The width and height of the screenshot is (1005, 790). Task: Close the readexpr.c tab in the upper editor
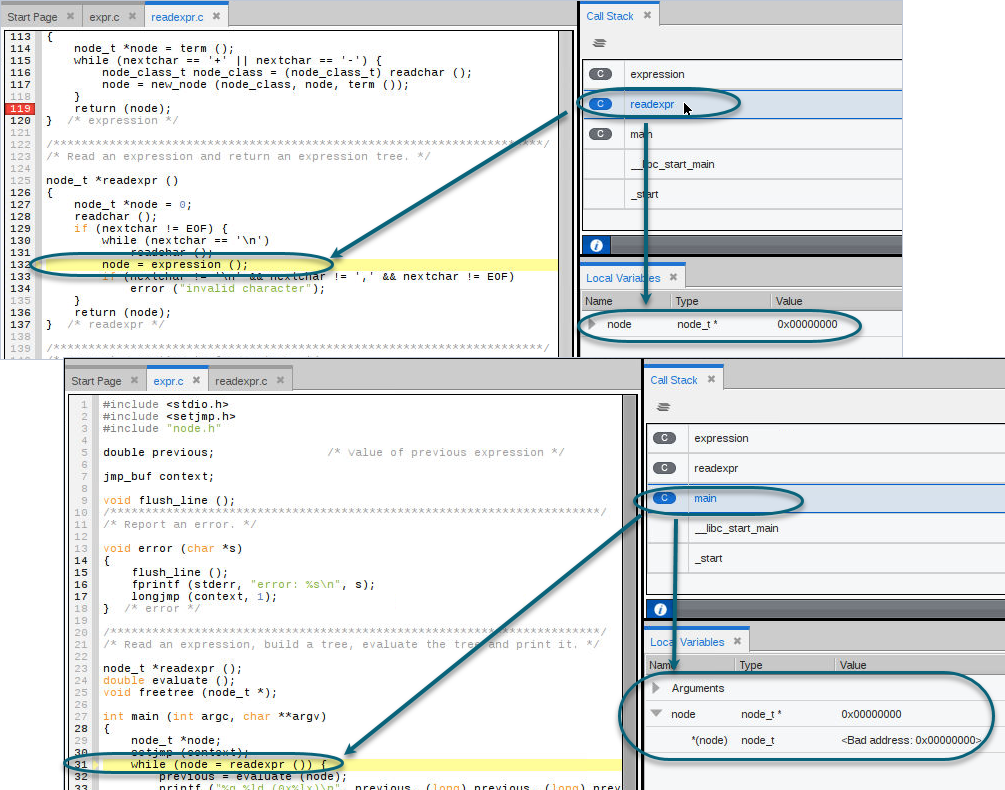(x=216, y=17)
